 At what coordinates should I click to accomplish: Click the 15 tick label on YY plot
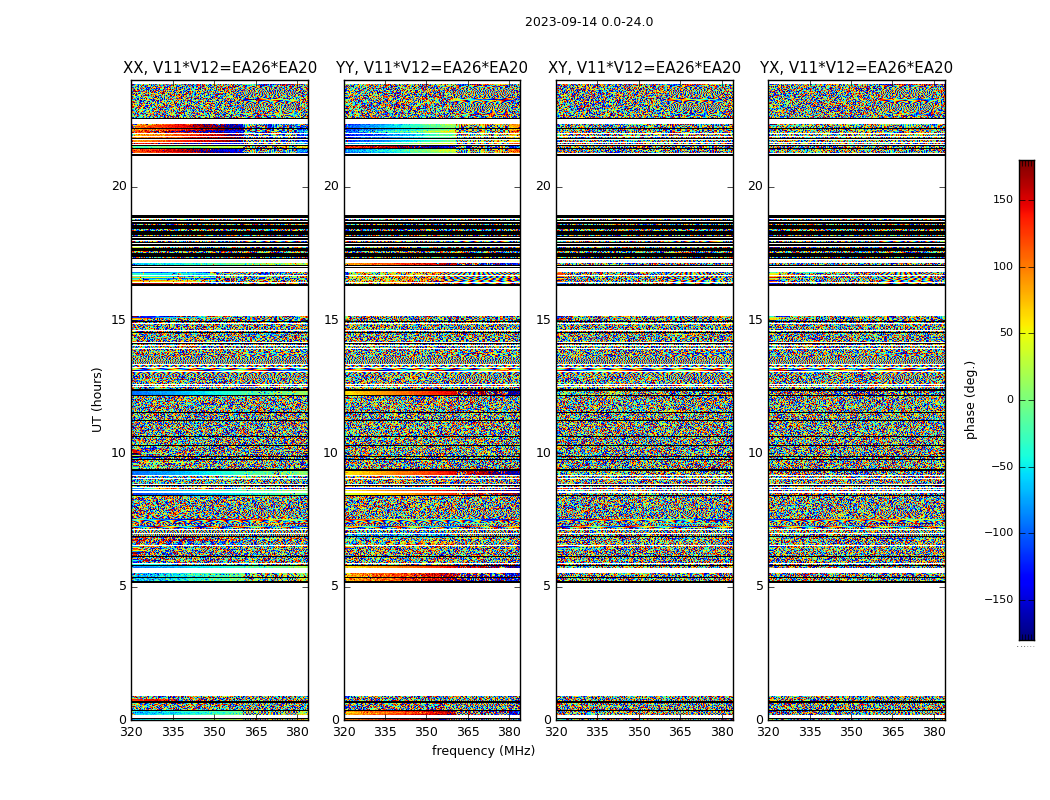click(331, 320)
